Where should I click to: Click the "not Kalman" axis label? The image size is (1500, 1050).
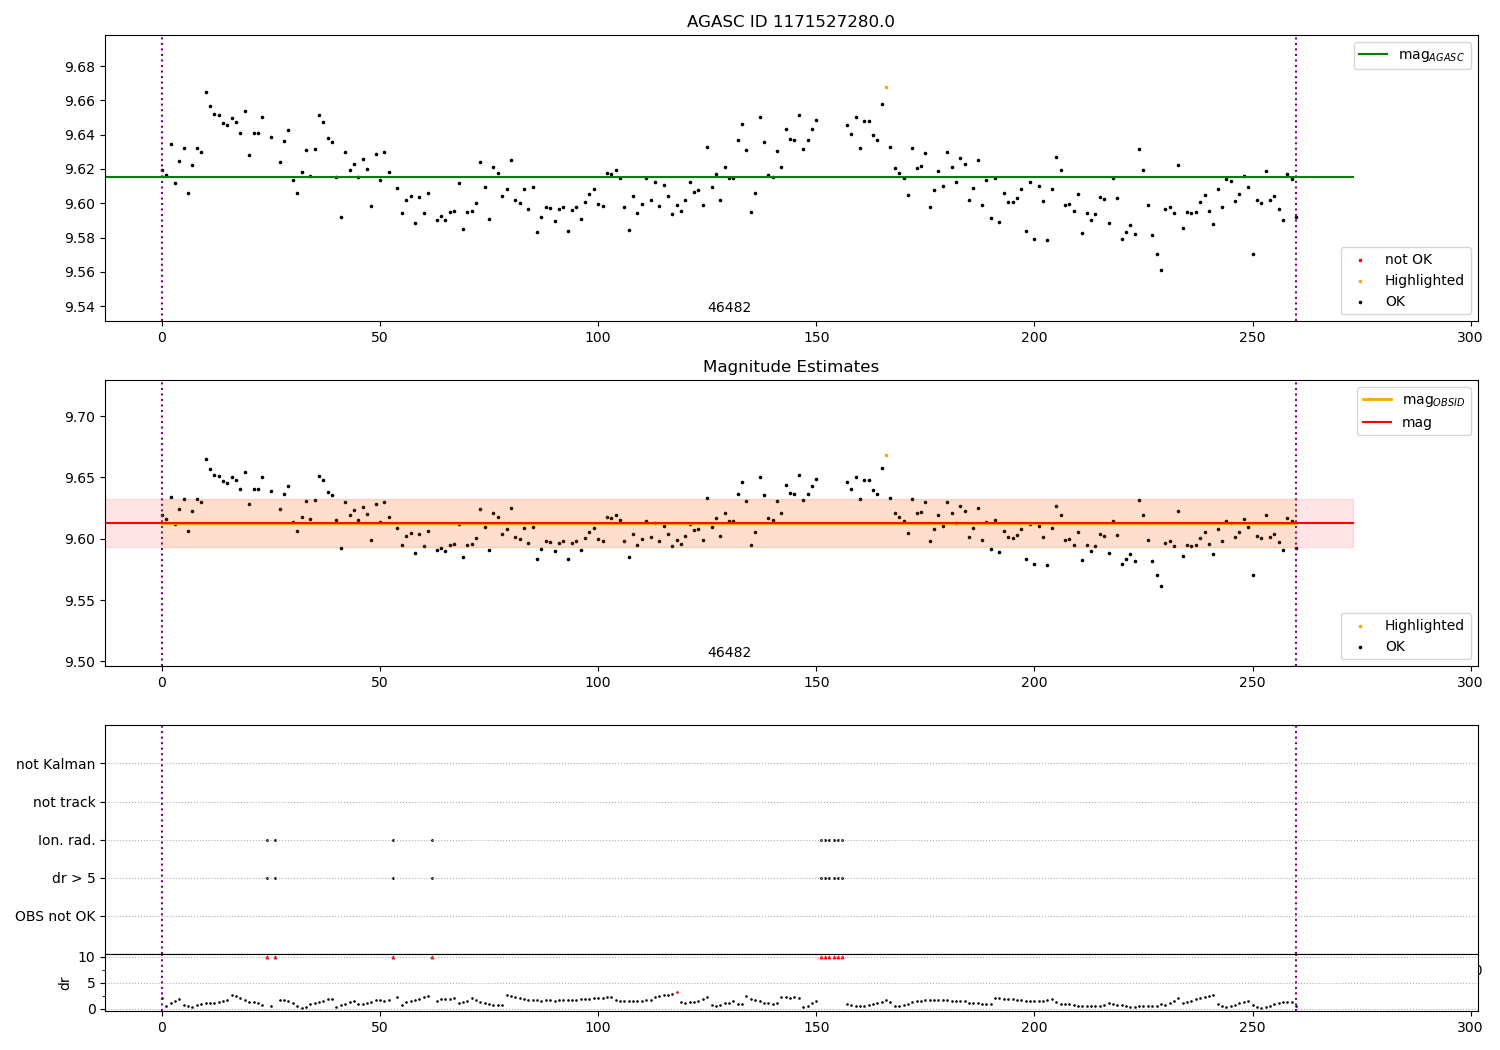[56, 765]
